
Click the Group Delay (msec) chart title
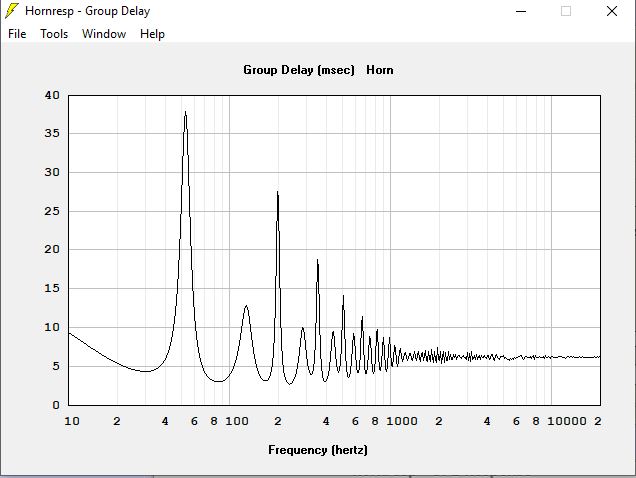299,70
